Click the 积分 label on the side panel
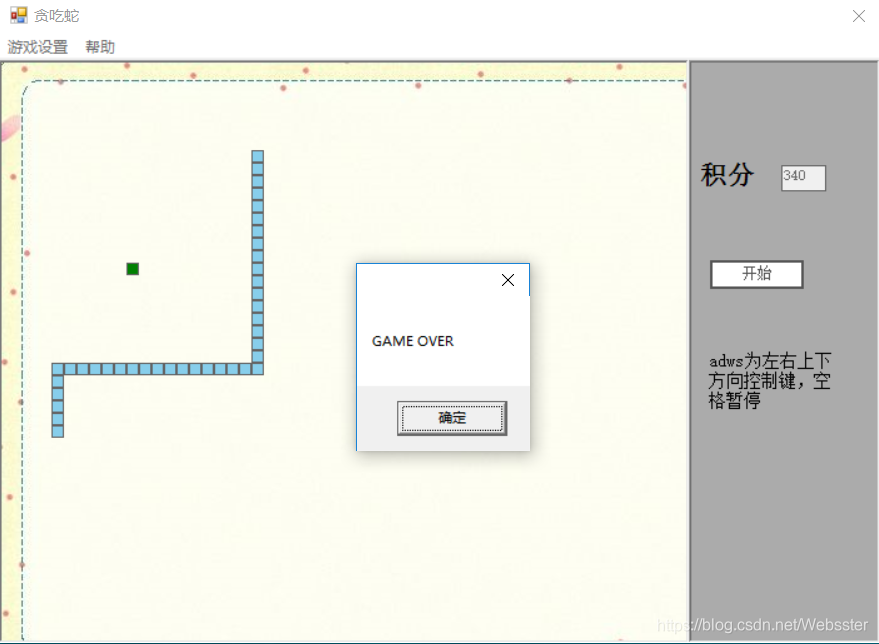This screenshot has width=879, height=644. (727, 176)
